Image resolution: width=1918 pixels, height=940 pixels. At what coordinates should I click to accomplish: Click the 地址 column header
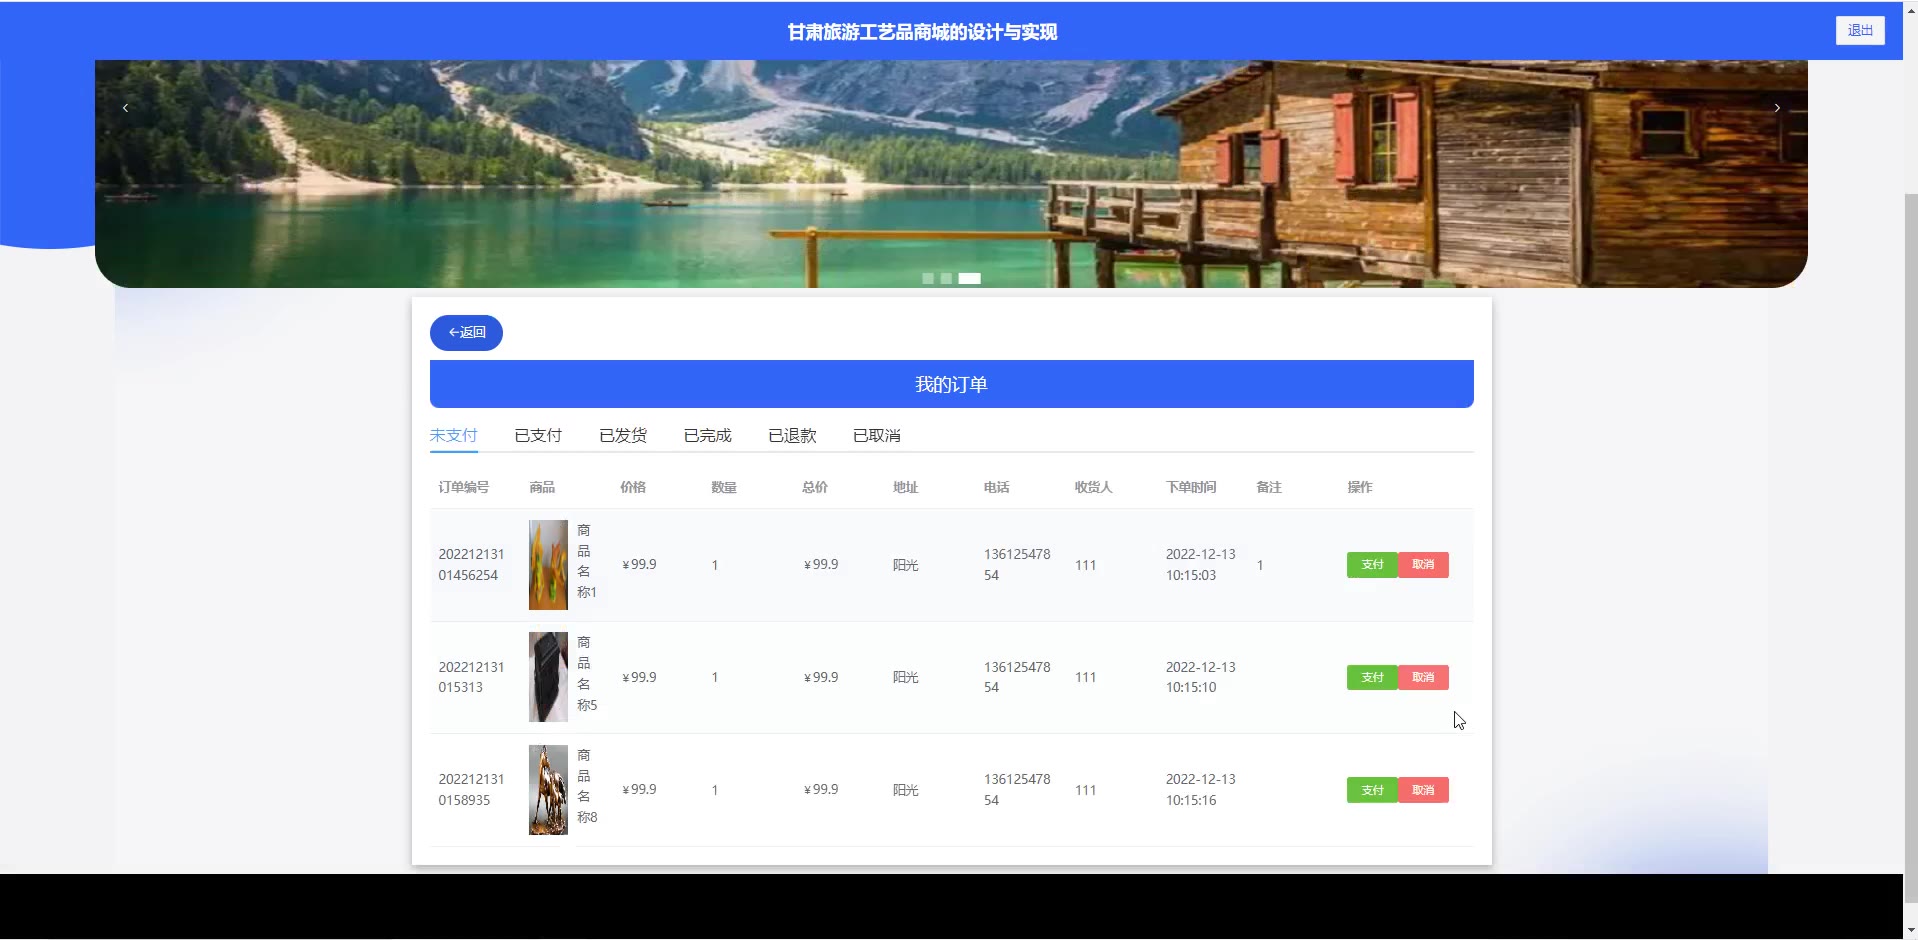[906, 488]
